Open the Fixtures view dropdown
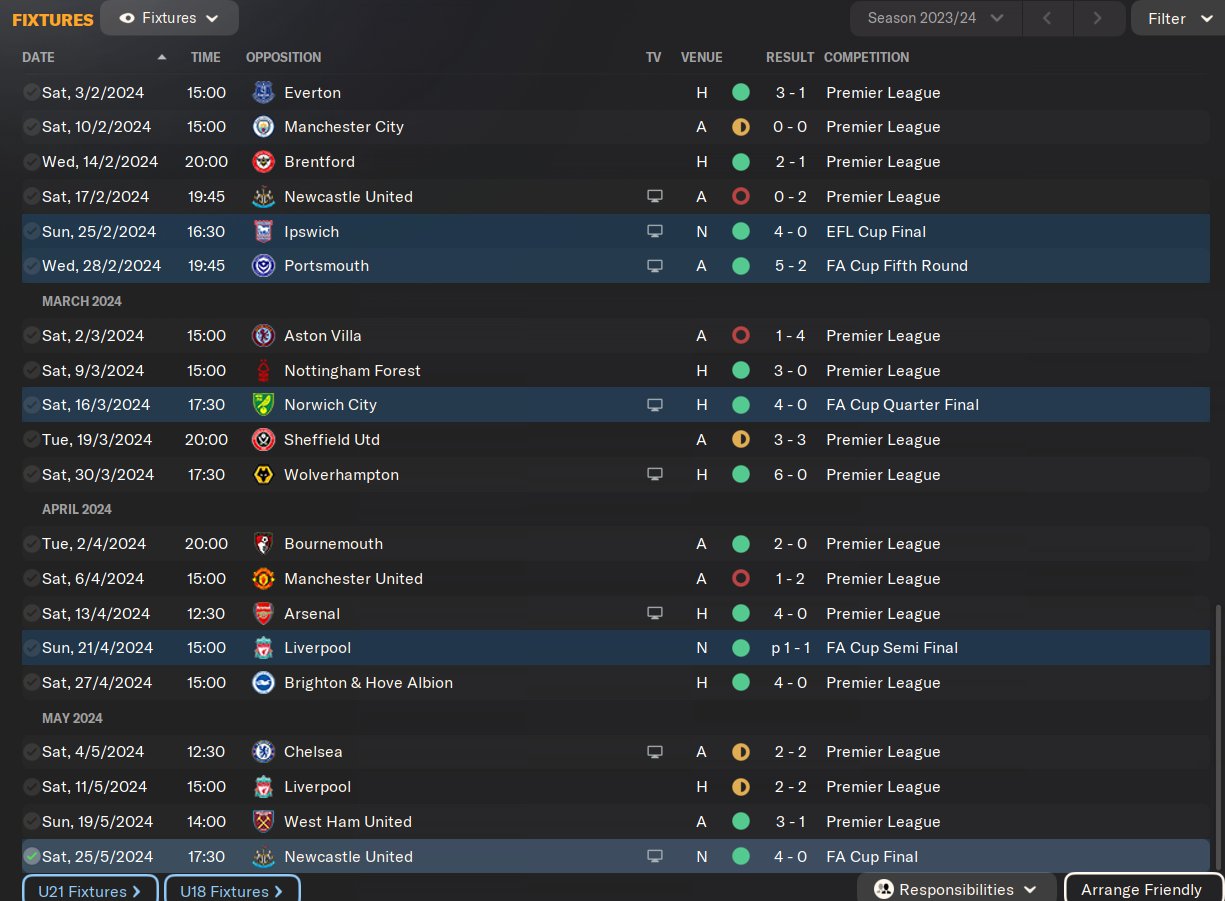 click(169, 18)
